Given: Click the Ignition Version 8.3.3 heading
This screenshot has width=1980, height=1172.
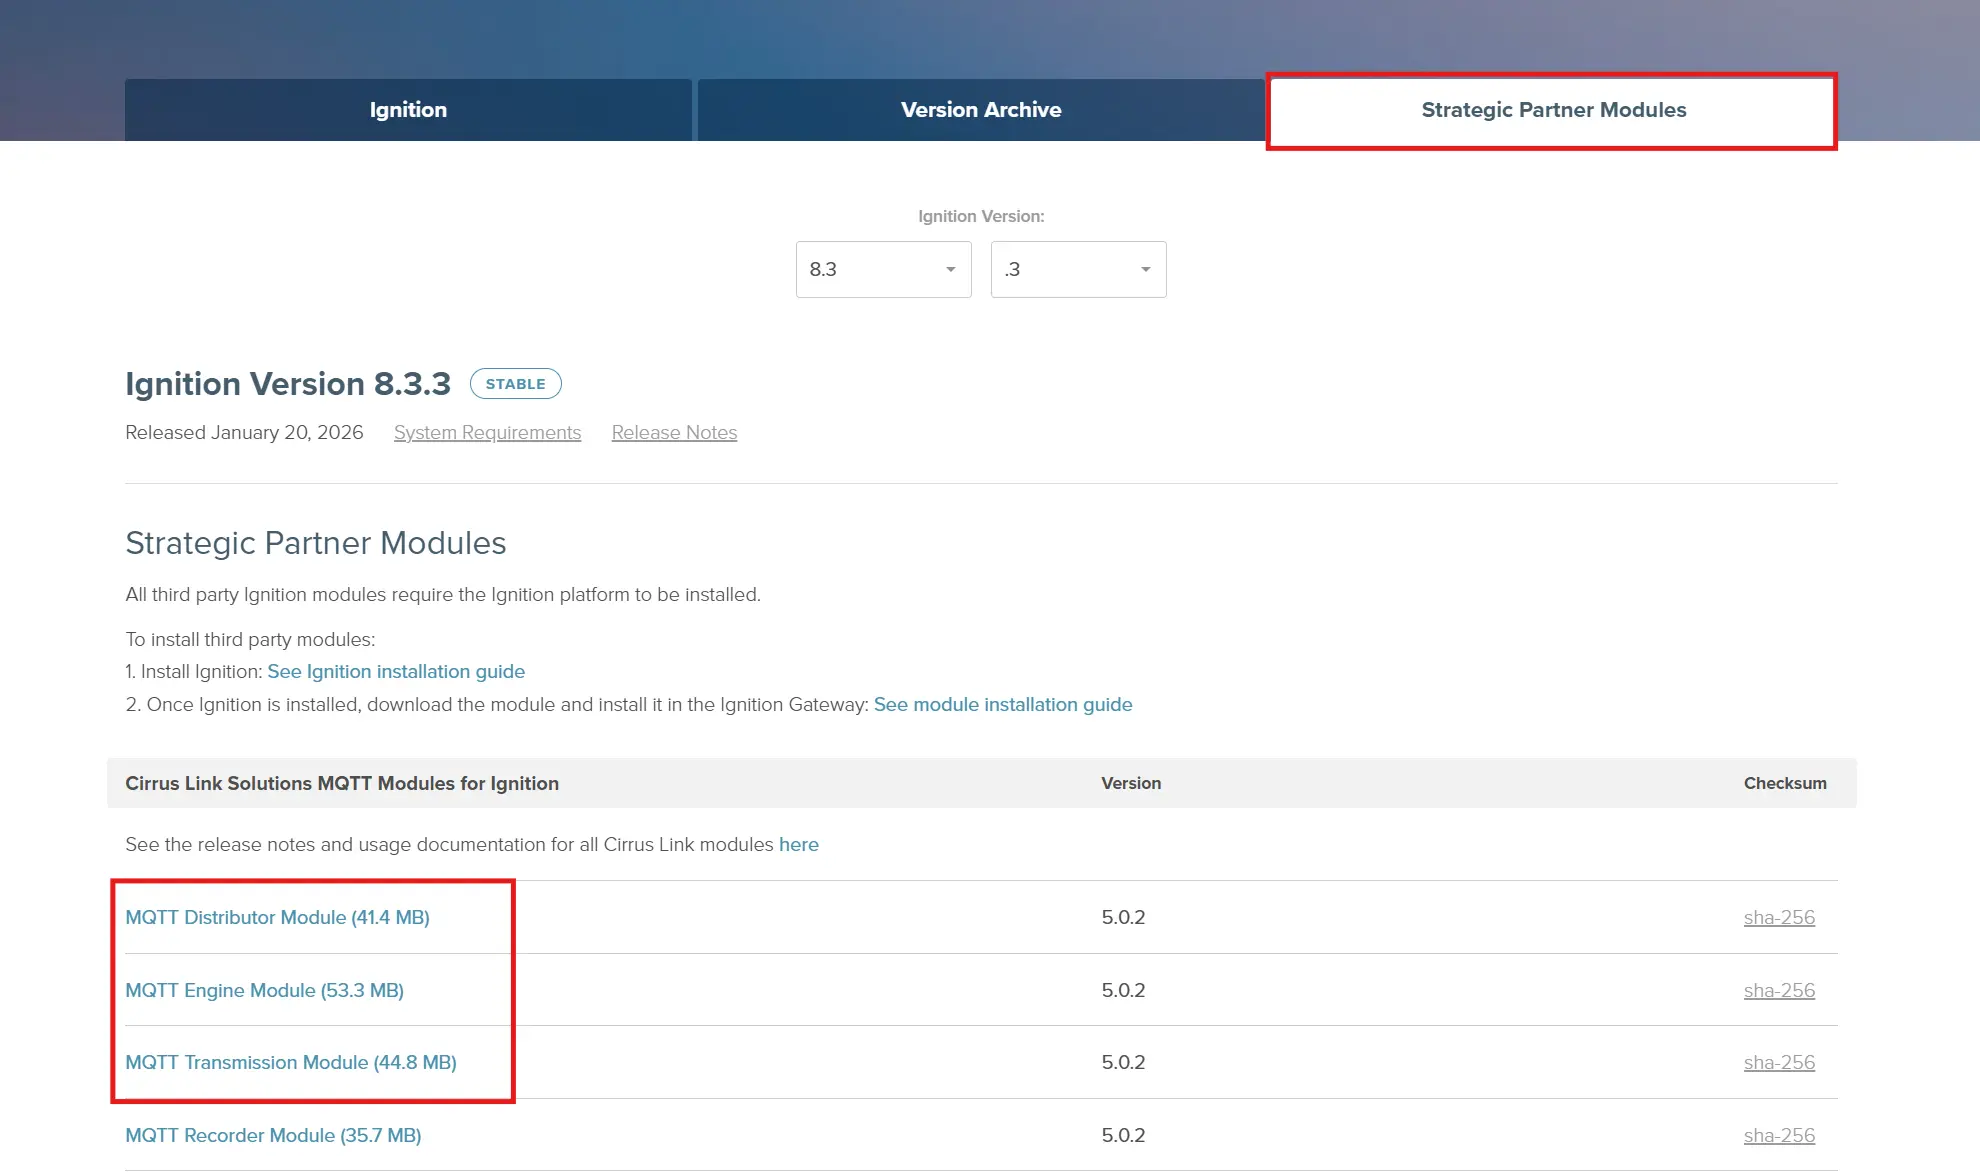Looking at the screenshot, I should tap(288, 383).
